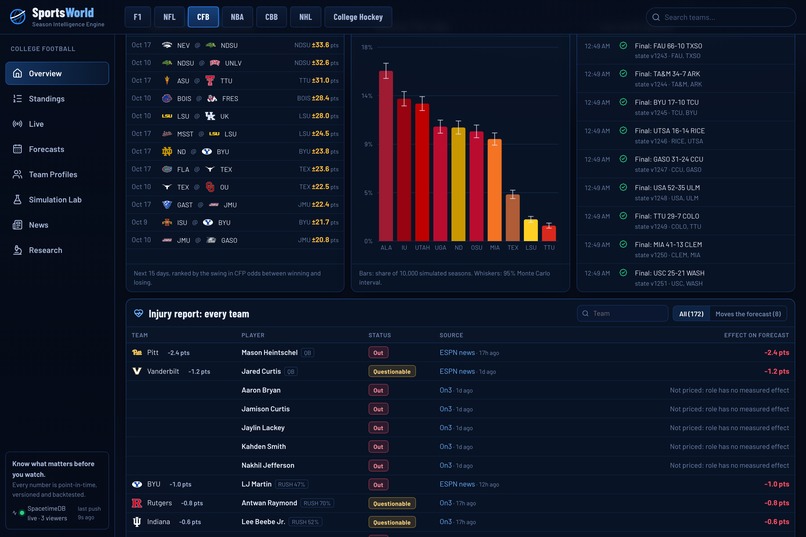
Task: Open Standings in the sidebar
Action: pyautogui.click(x=57, y=99)
